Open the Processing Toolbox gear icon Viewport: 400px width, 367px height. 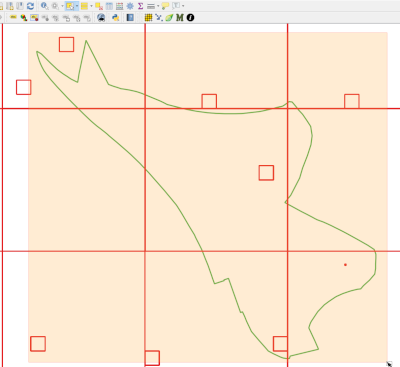130,6
